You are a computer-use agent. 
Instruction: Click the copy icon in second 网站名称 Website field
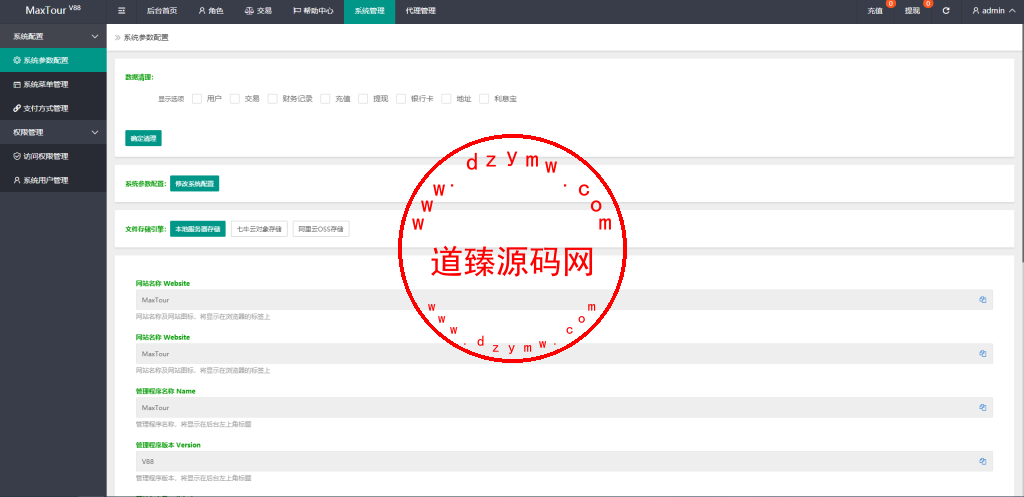point(982,353)
